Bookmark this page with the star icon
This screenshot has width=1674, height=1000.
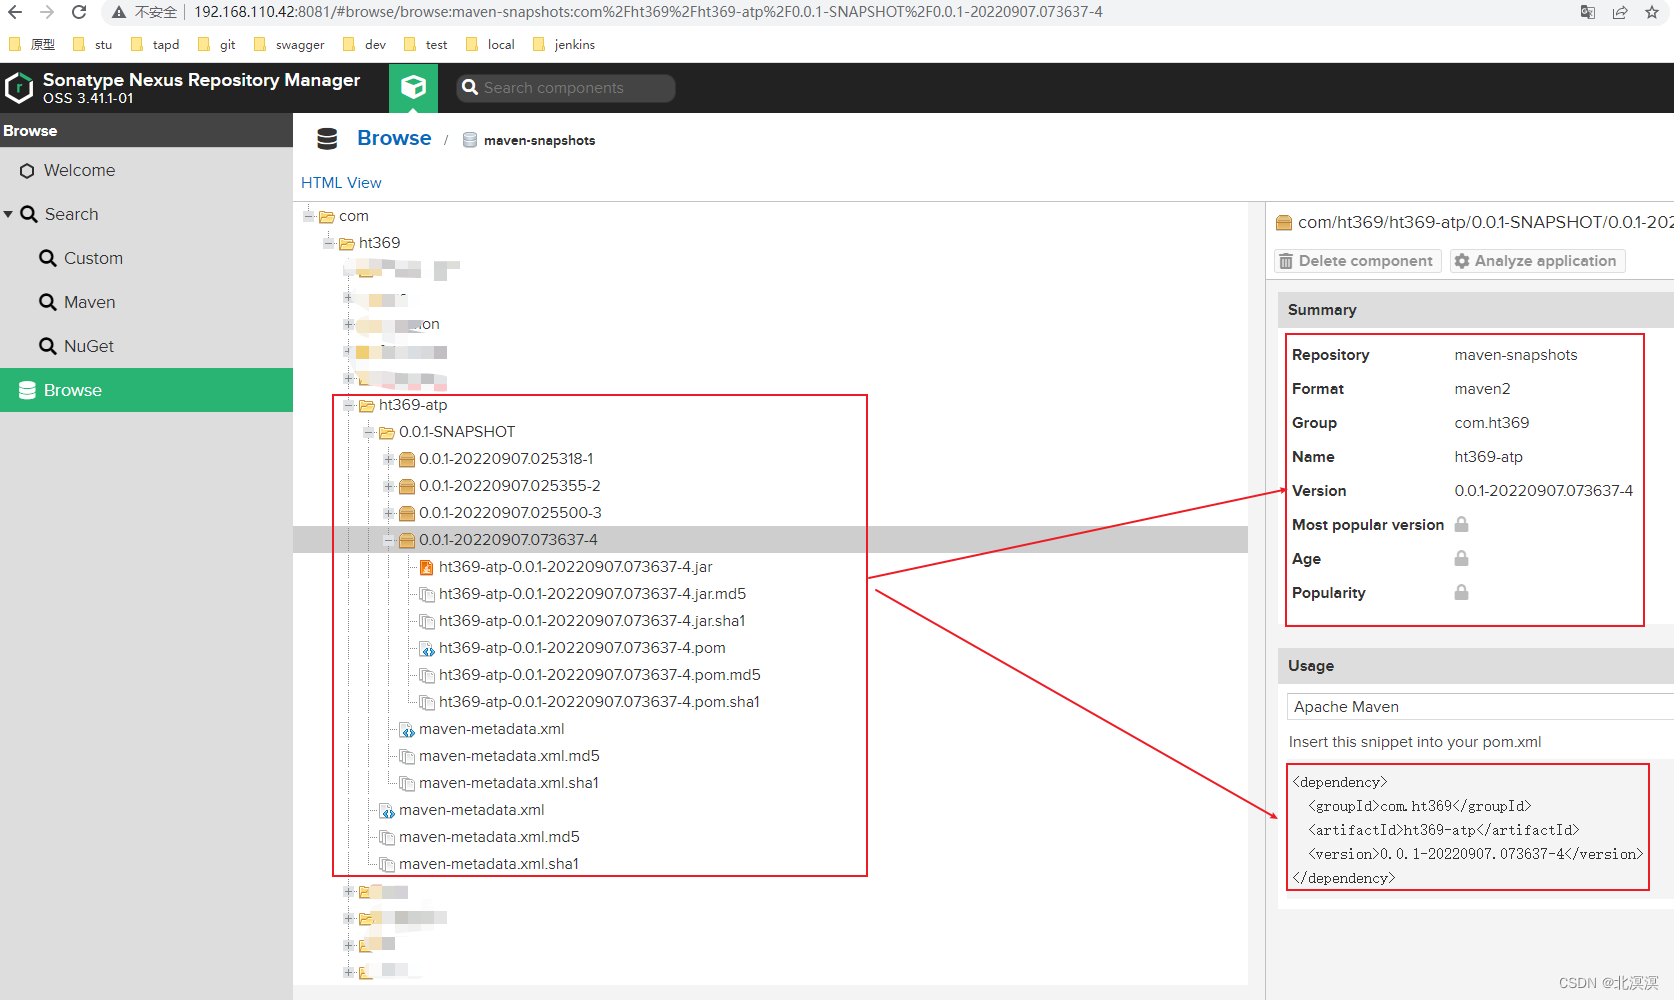pyautogui.click(x=1652, y=12)
